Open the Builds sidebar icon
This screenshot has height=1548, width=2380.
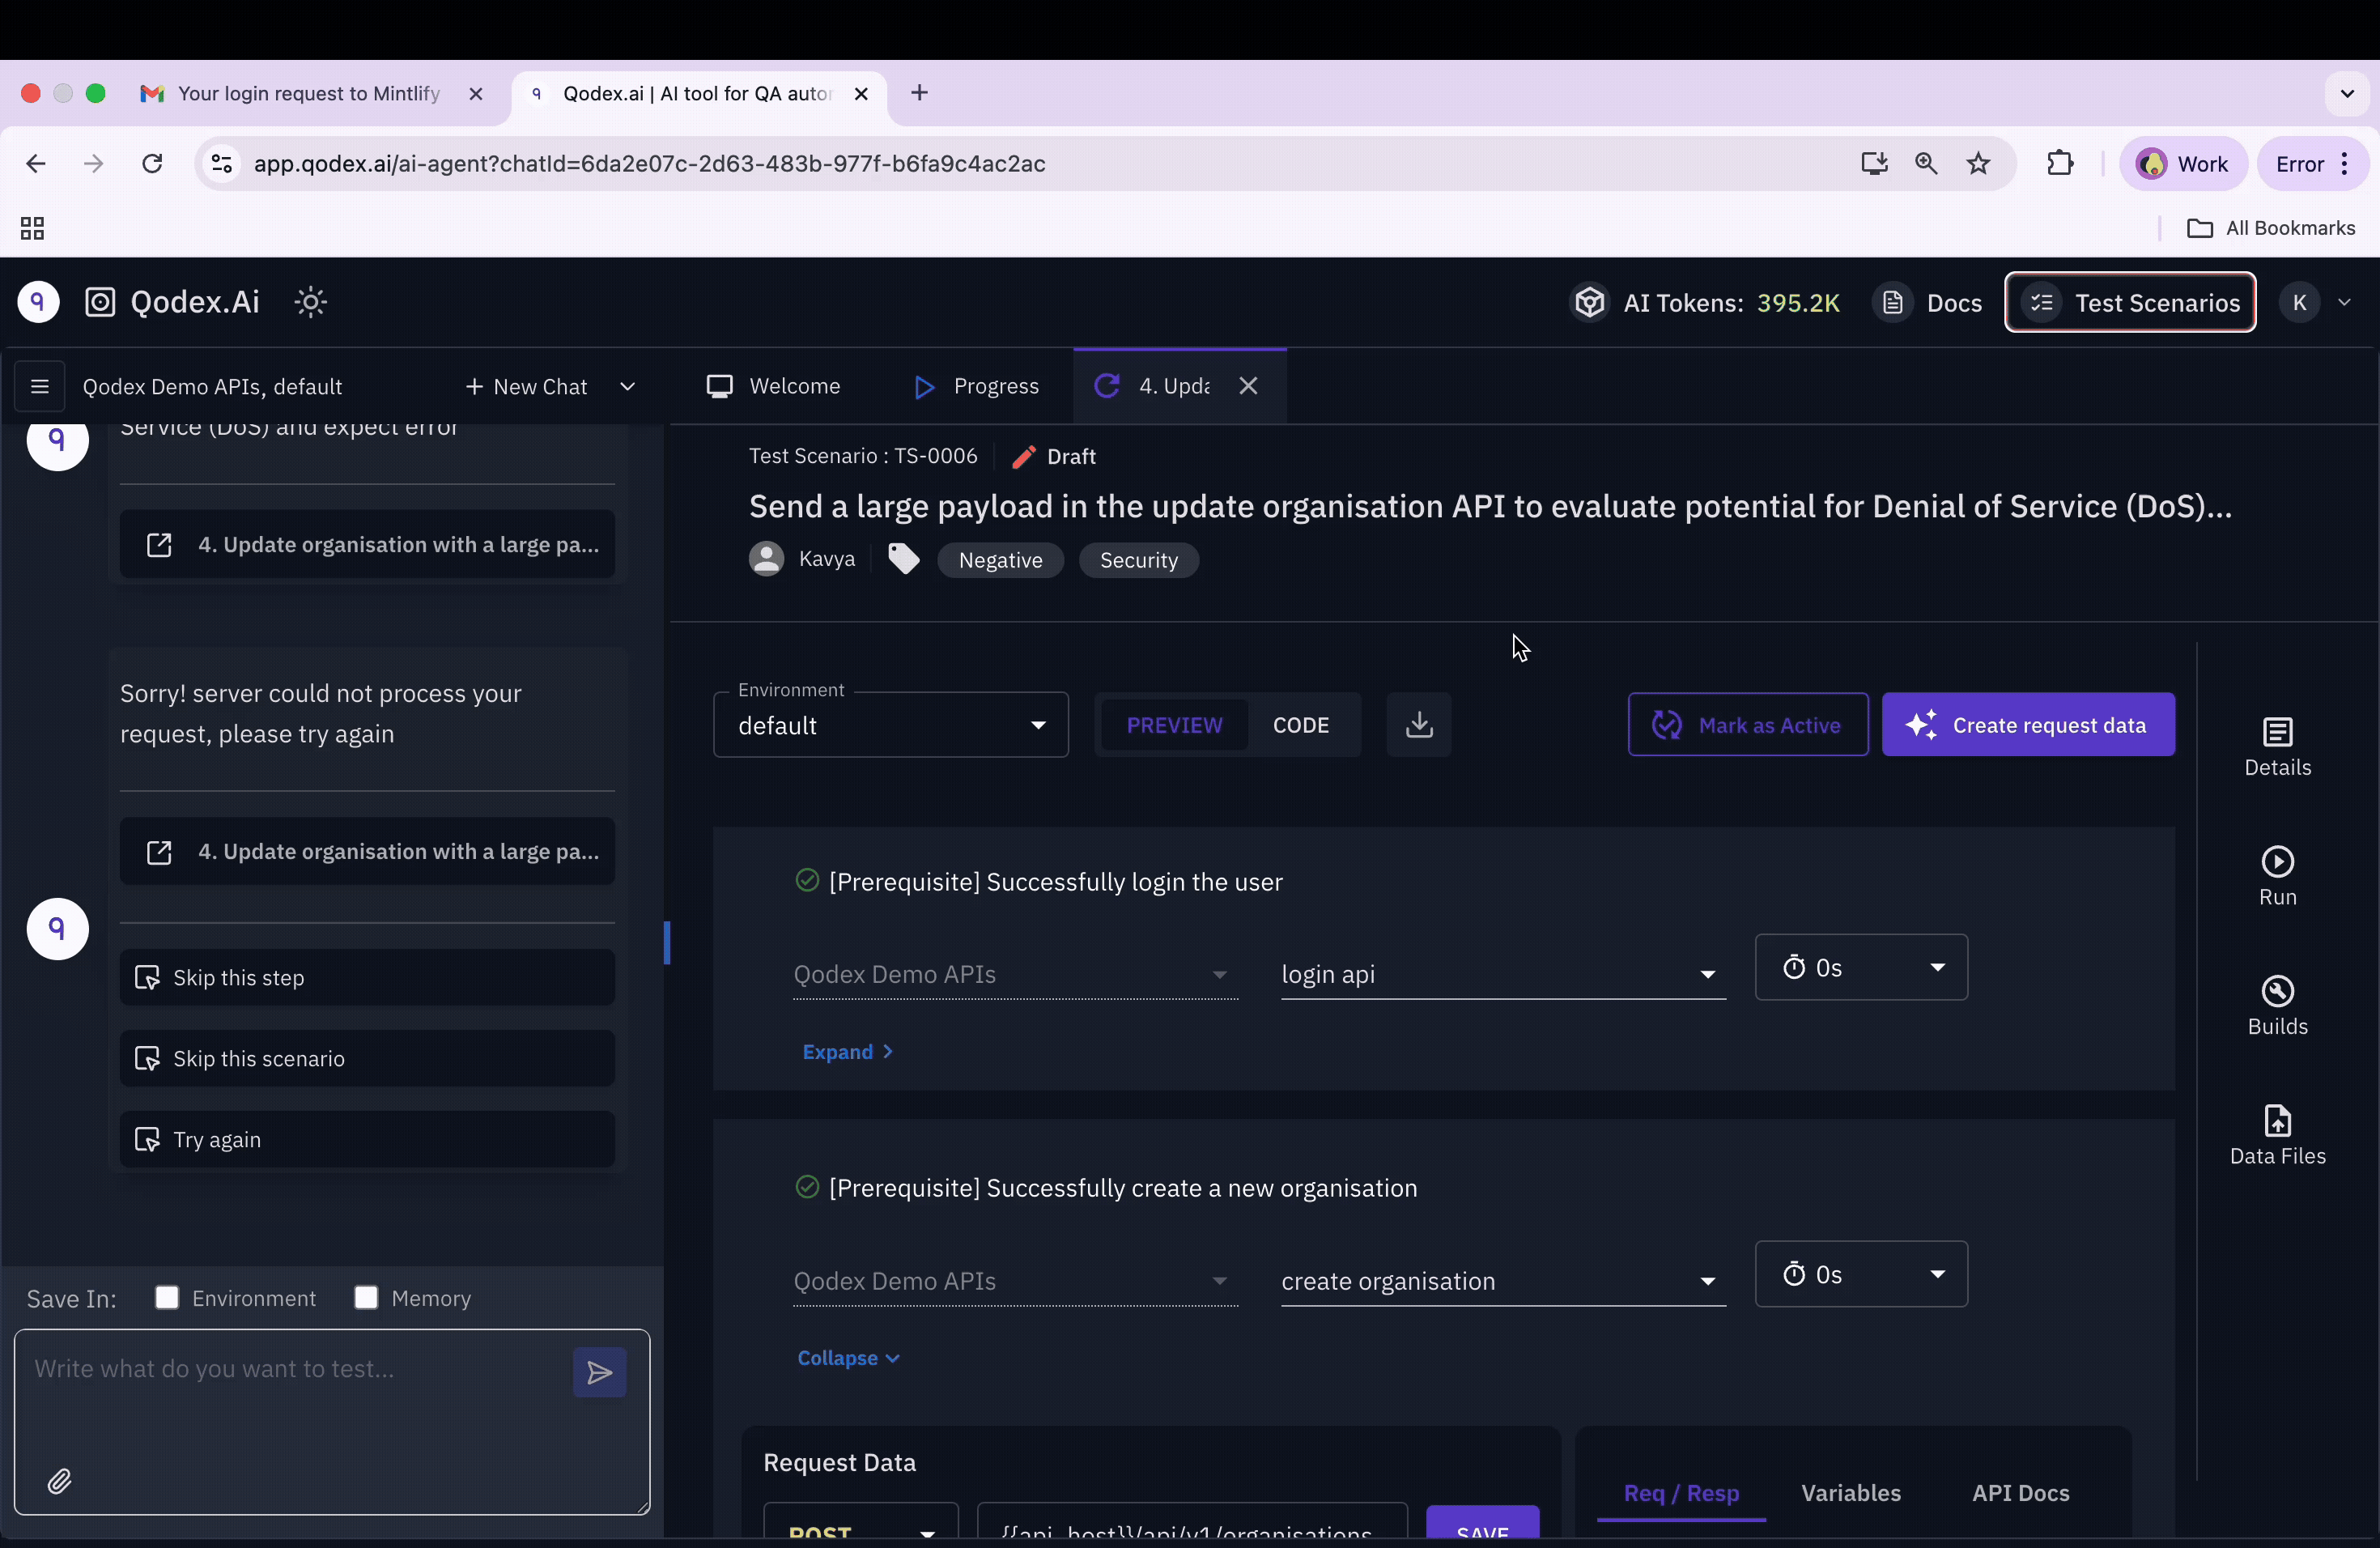[x=2277, y=1005]
